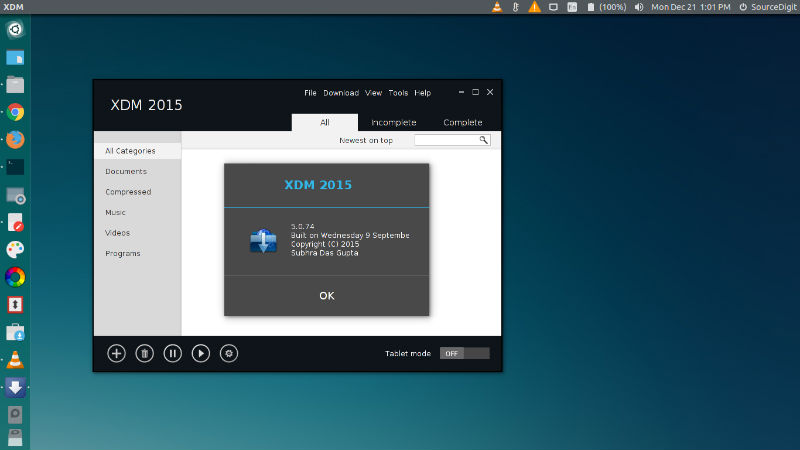
Task: Select Compressed category
Action: (x=128, y=192)
